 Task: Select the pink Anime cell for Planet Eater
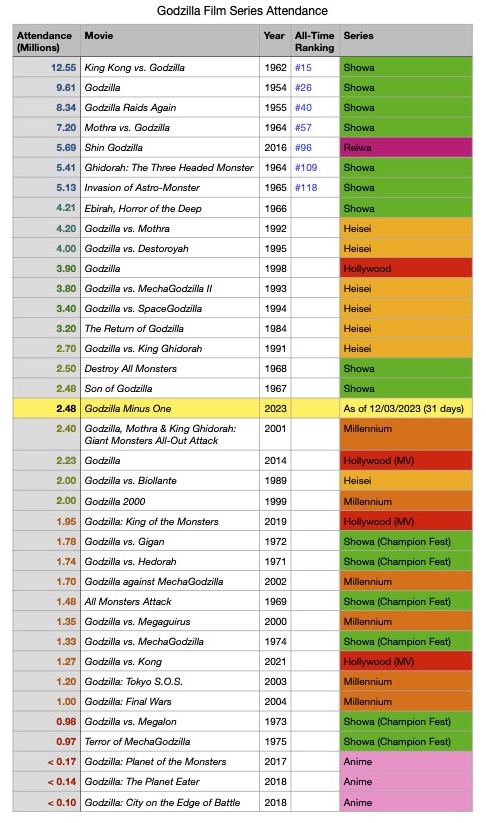(x=406, y=782)
